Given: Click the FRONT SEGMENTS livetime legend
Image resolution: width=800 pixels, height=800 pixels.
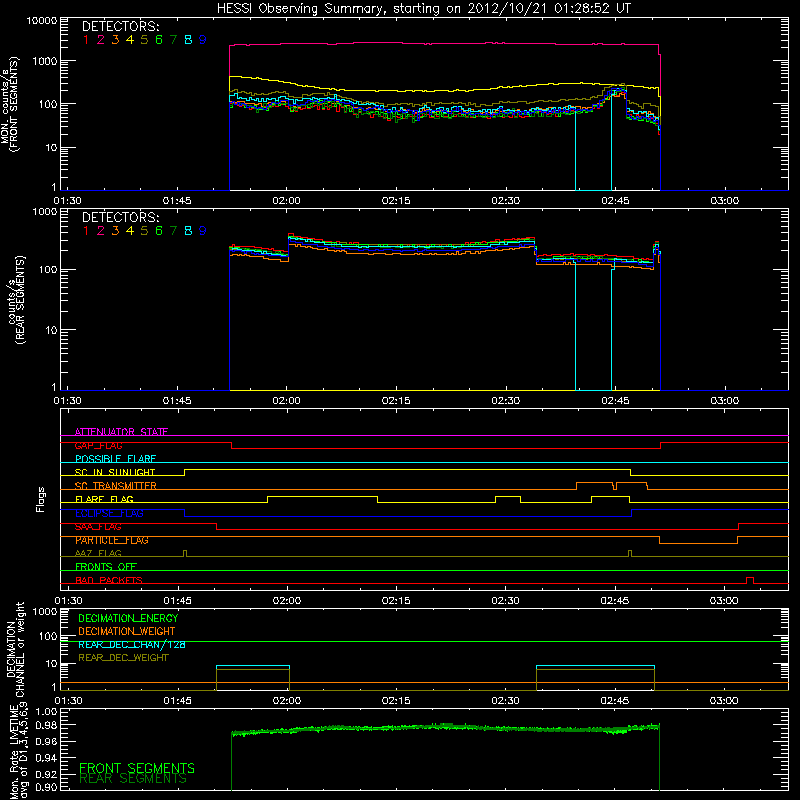Looking at the screenshot, I should click(x=137, y=768).
